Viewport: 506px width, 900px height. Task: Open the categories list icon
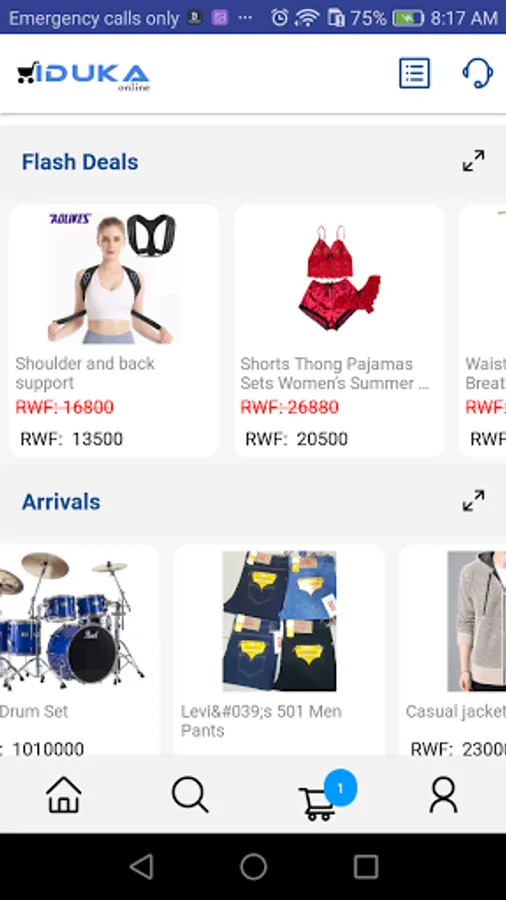414,73
